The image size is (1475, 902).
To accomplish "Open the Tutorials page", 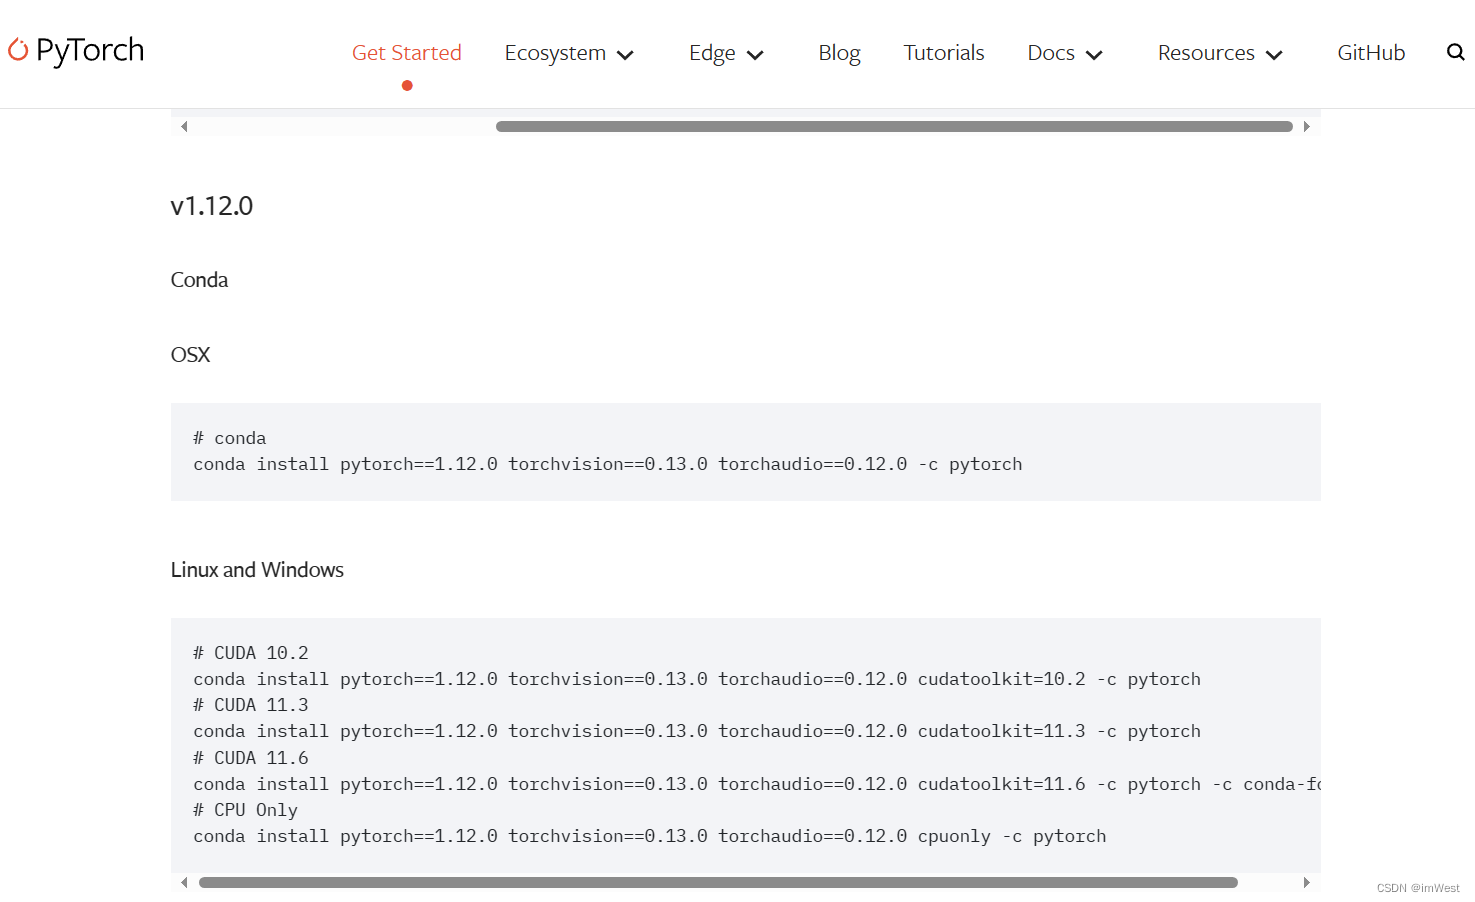I will tap(944, 53).
